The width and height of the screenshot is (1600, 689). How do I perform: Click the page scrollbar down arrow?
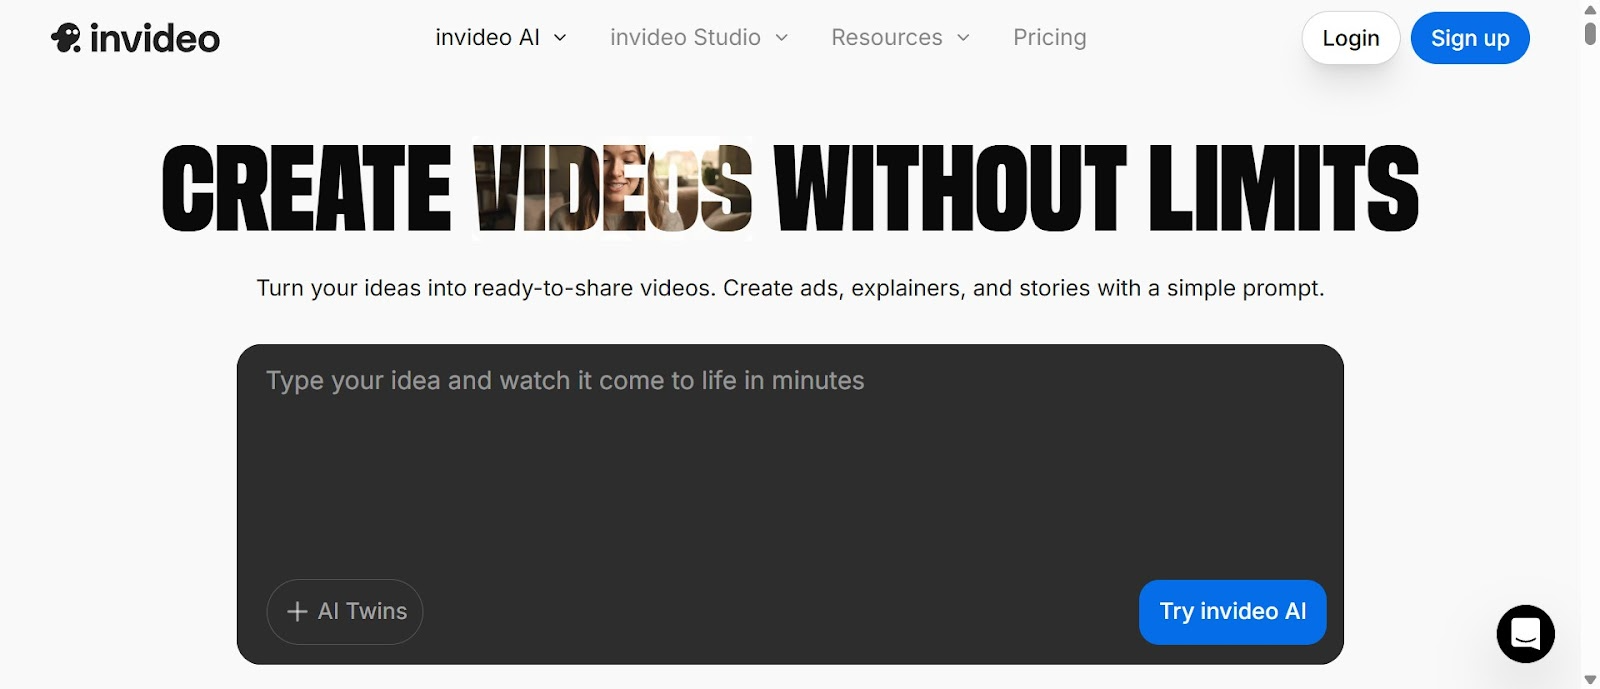[1590, 680]
